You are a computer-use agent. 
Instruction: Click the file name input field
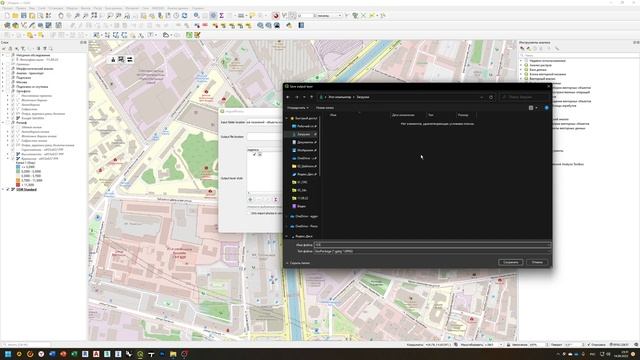pos(433,245)
